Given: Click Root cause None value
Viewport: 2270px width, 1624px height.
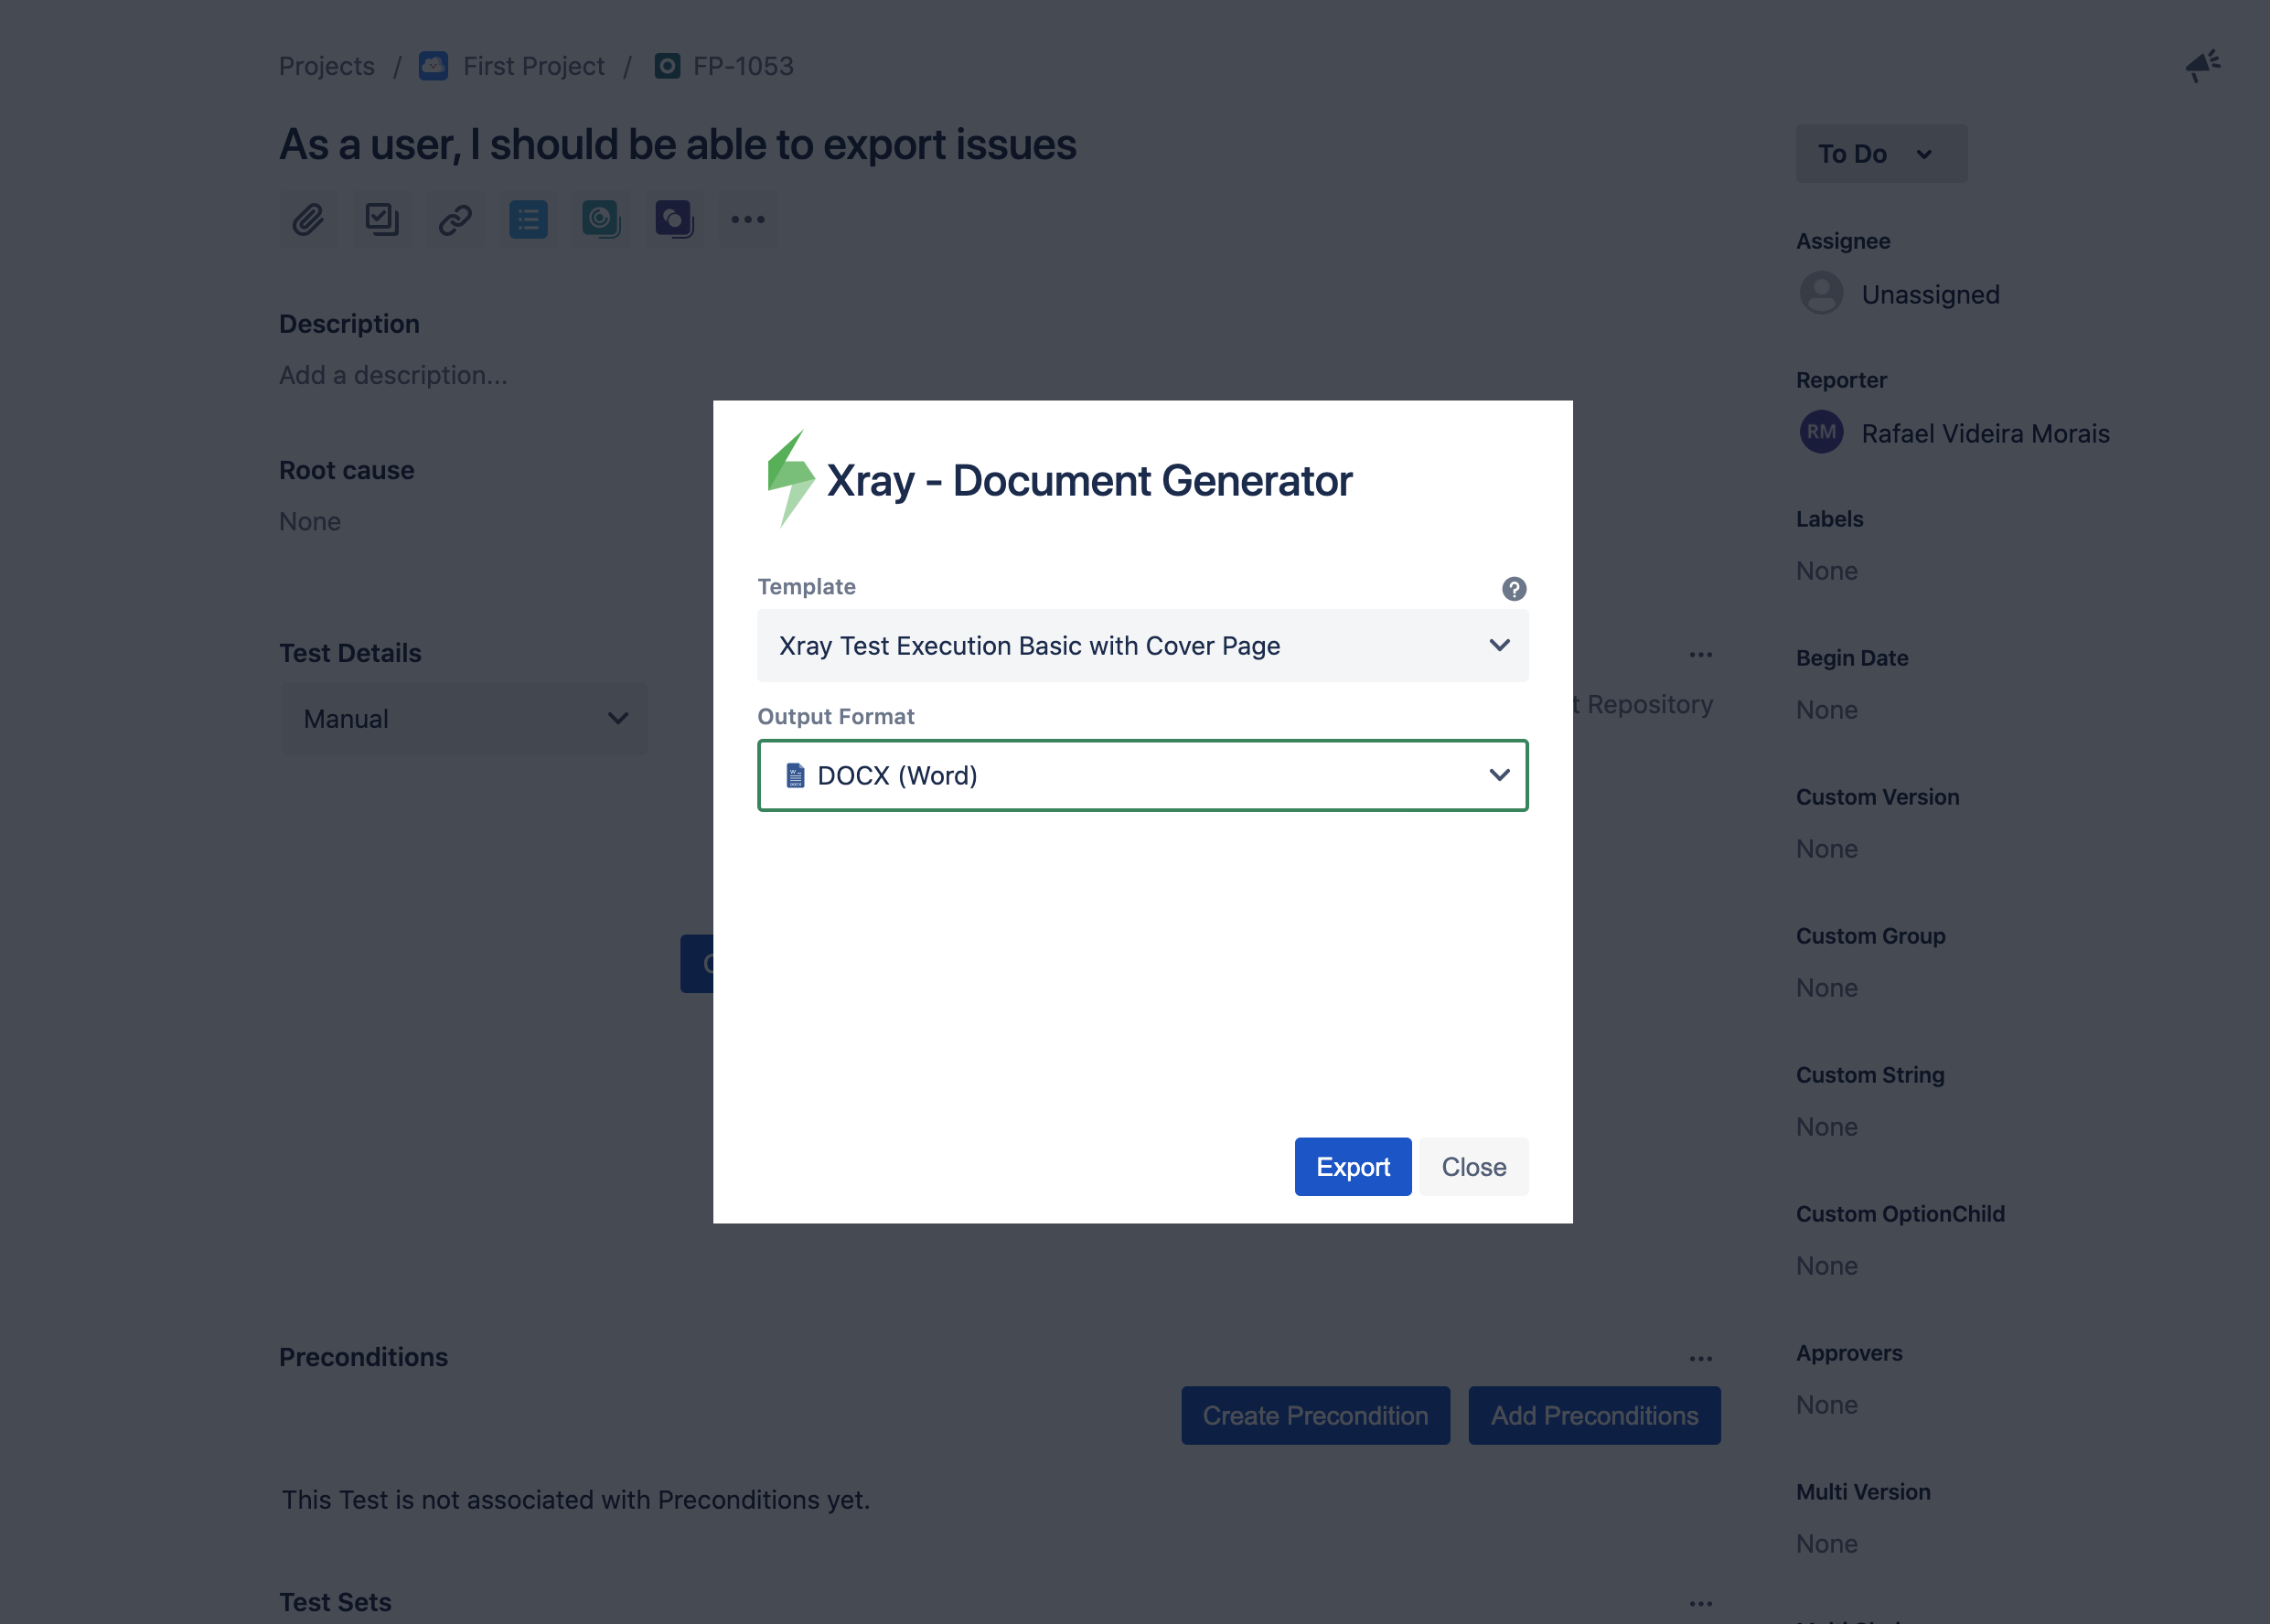Looking at the screenshot, I should (x=310, y=522).
